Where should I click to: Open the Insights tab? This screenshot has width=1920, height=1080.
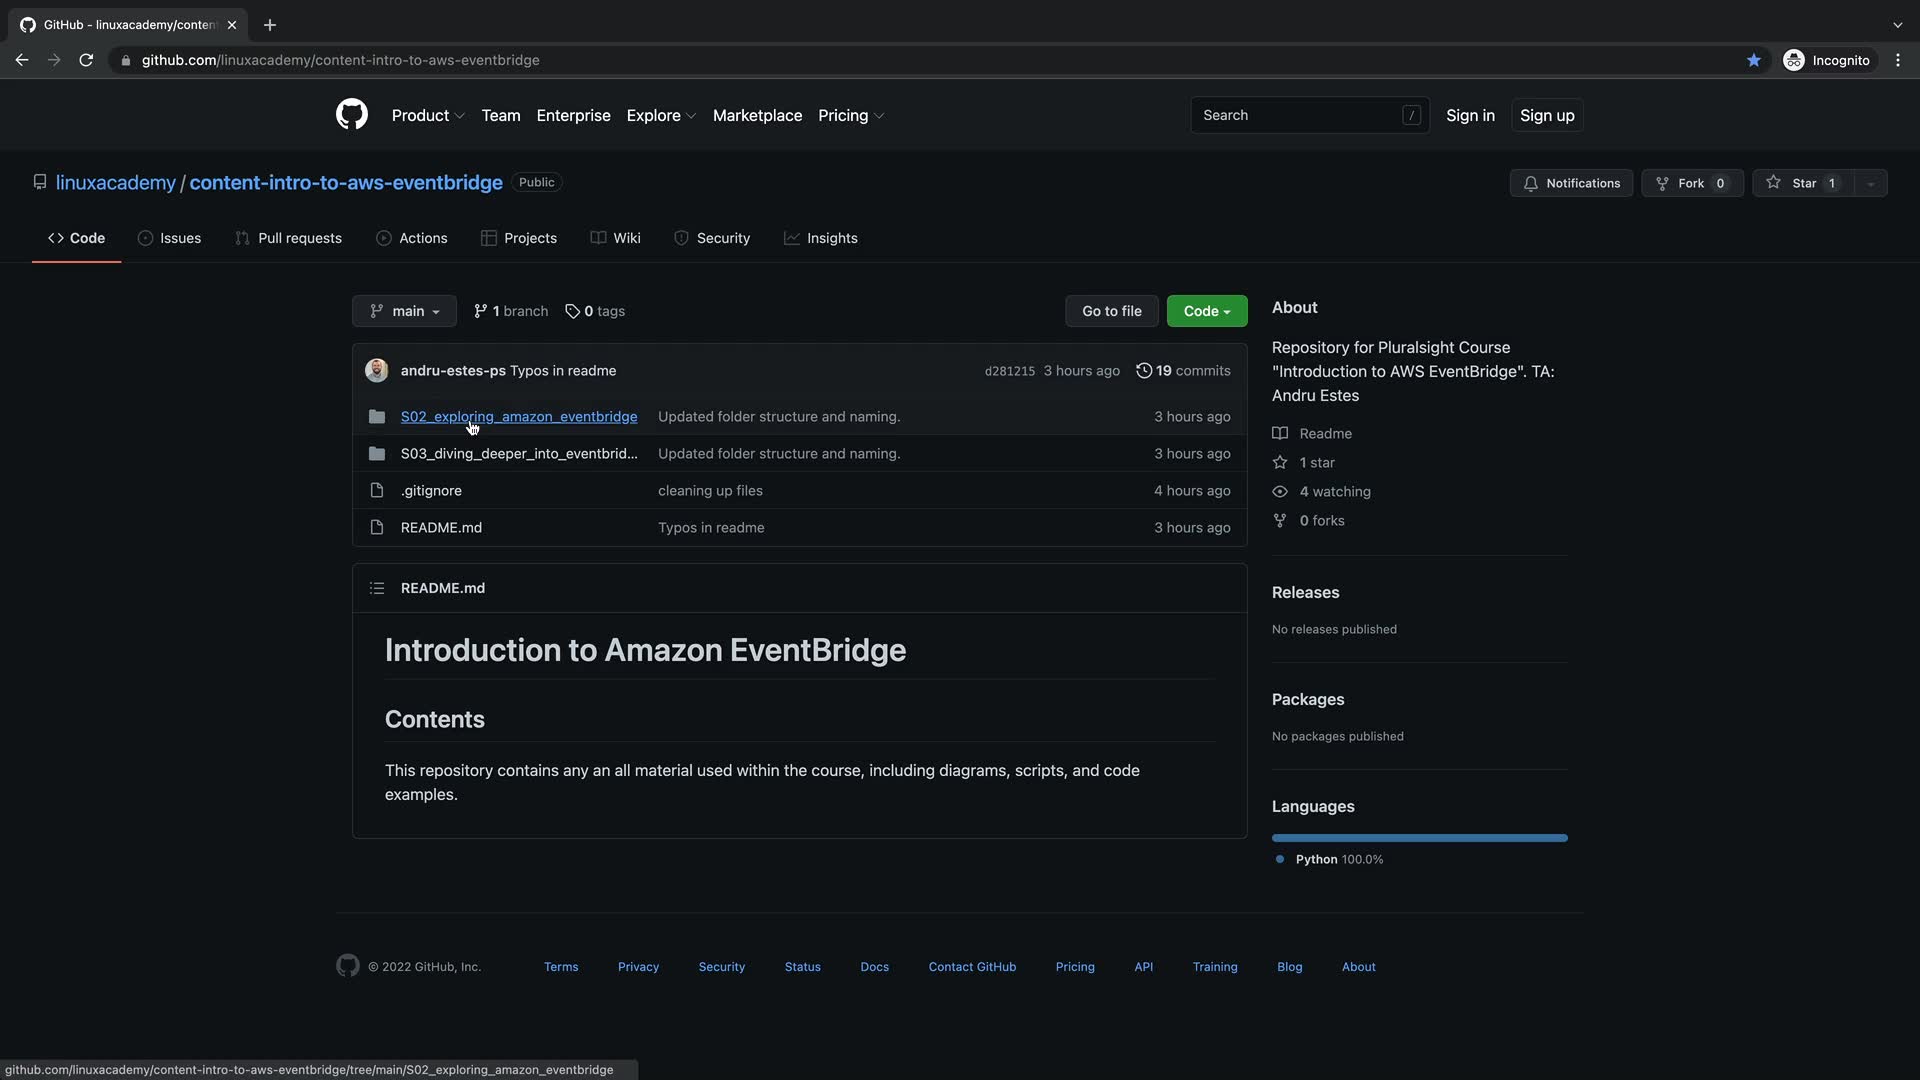point(820,238)
